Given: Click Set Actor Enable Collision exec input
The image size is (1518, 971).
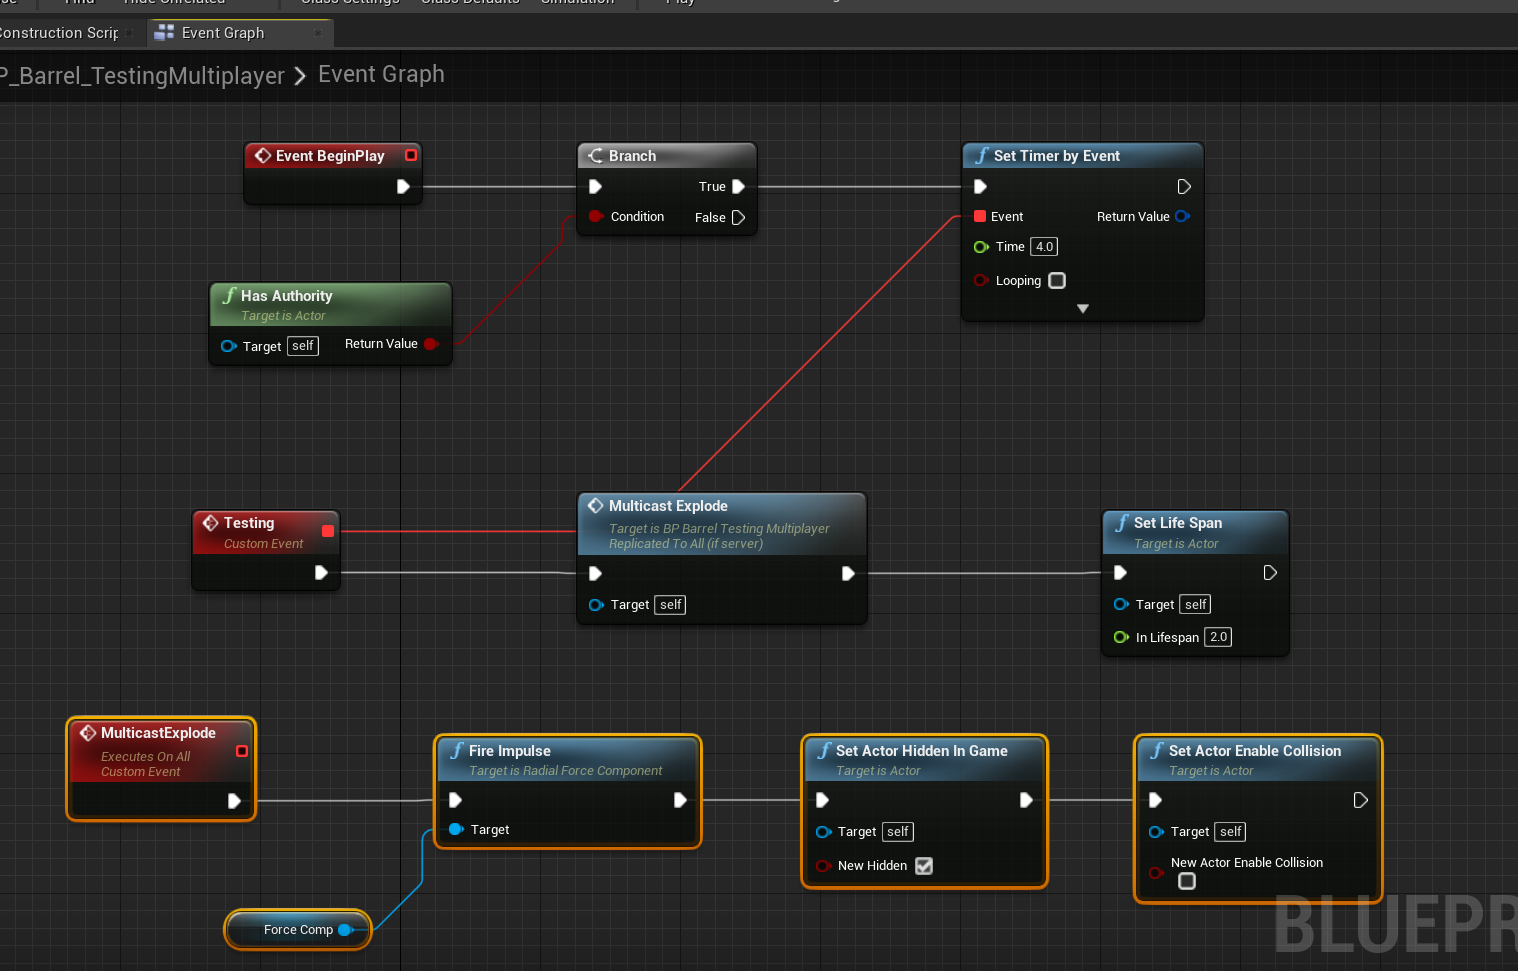Looking at the screenshot, I should click(x=1155, y=799).
